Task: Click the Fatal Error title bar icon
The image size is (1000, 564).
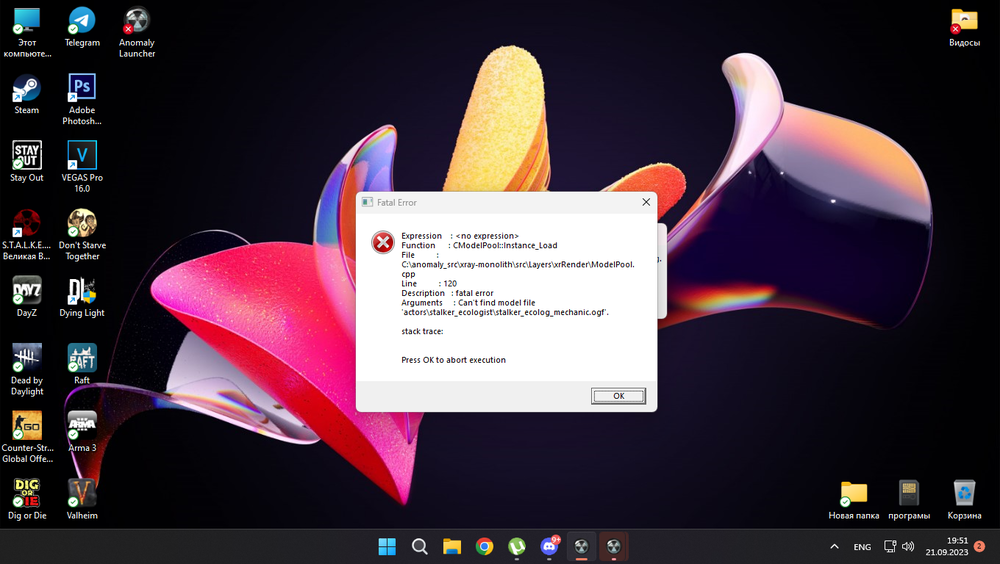Action: click(367, 202)
